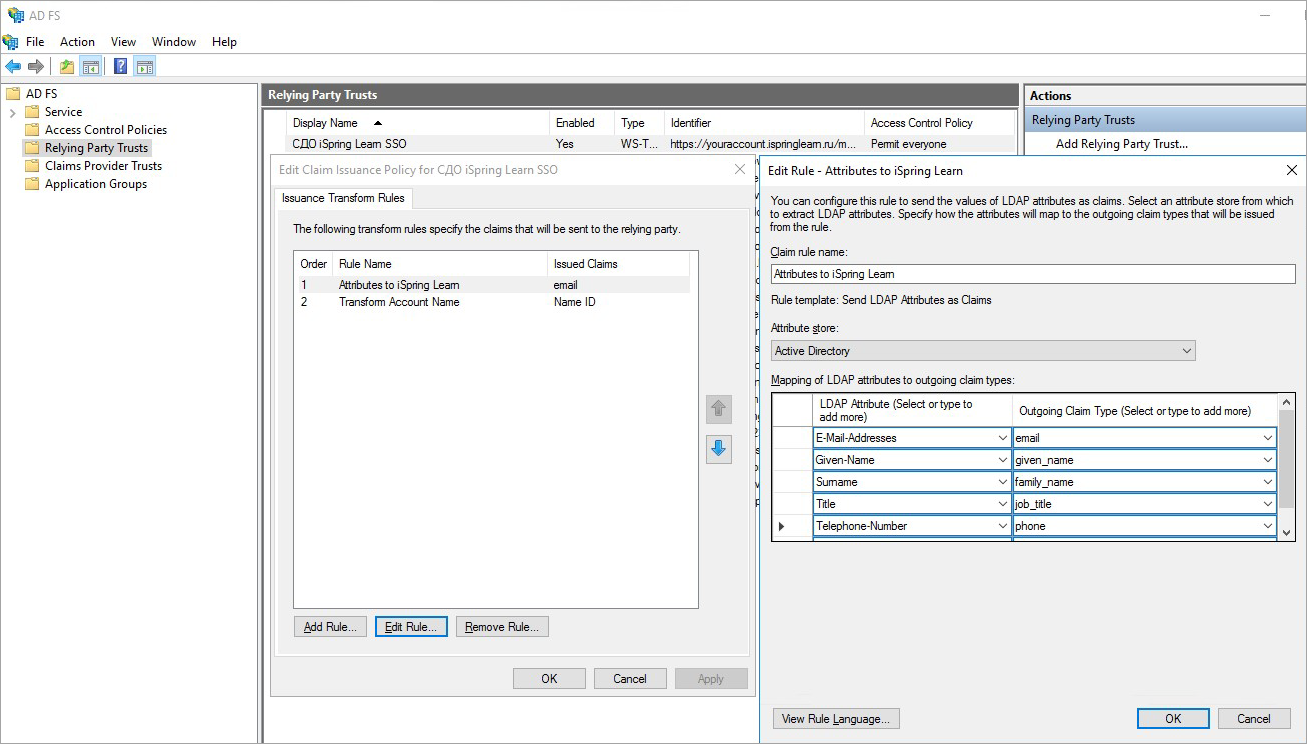Click the Enabled column header
The image size is (1307, 744).
[x=582, y=123]
